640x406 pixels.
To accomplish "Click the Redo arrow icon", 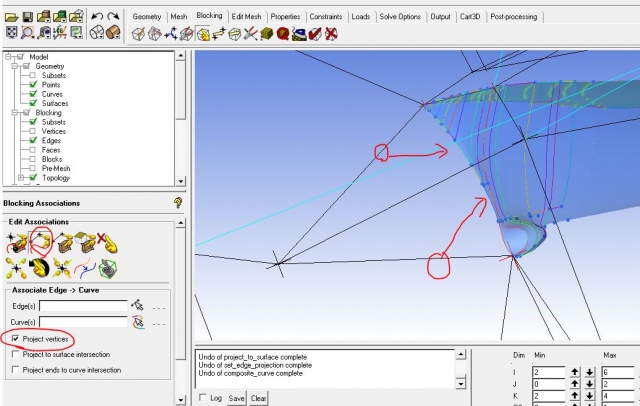I will [x=114, y=17].
